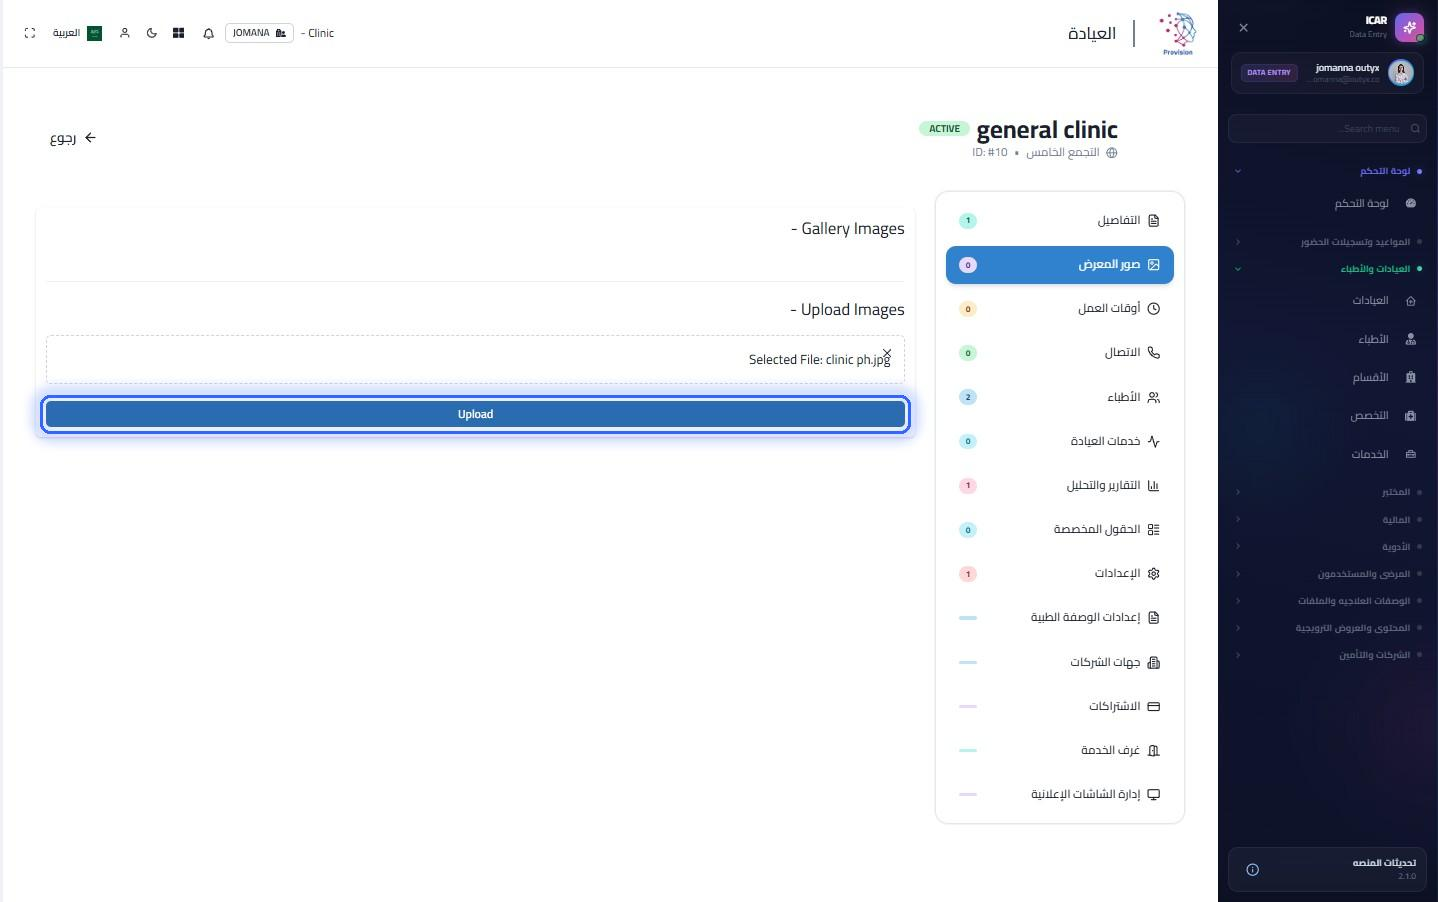The height and width of the screenshot is (902, 1438).
Task: Go back using رجوع link
Action: 73,138
